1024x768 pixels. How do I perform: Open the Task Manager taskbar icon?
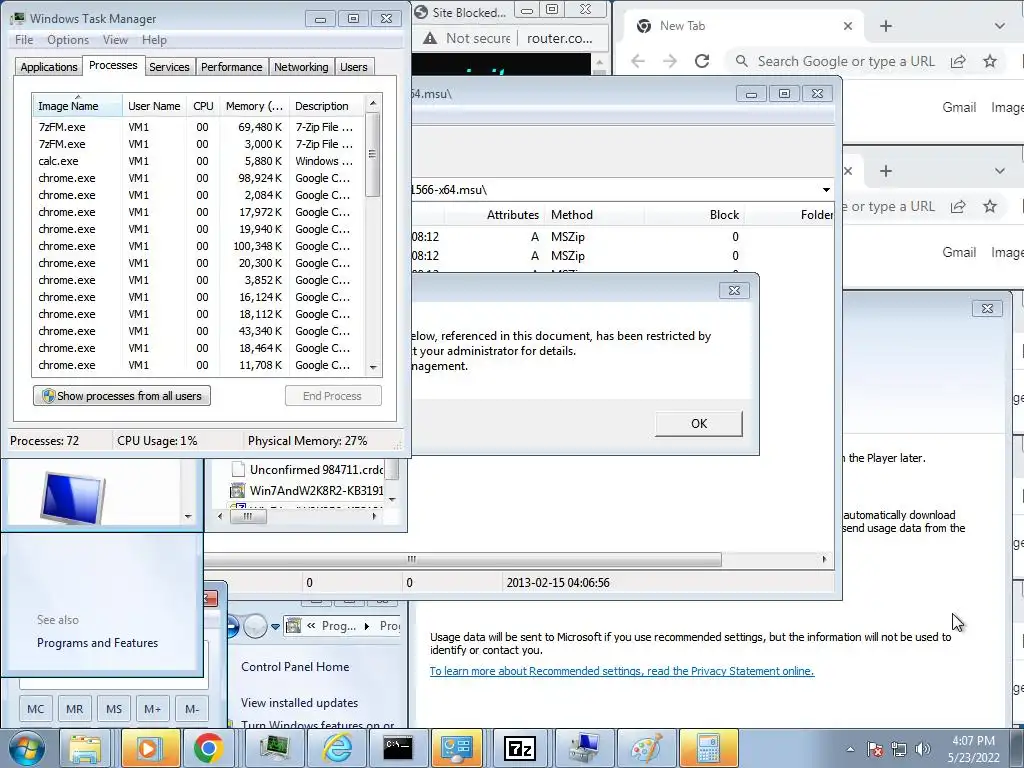pyautogui.click(x=275, y=748)
